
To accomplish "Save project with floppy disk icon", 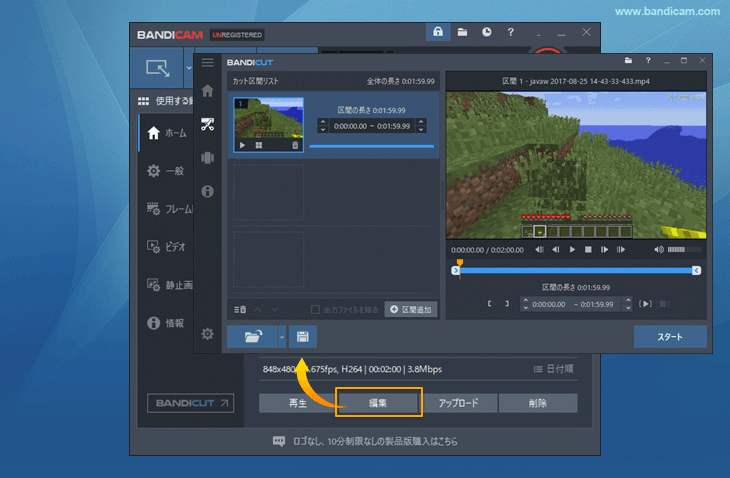I will (303, 337).
